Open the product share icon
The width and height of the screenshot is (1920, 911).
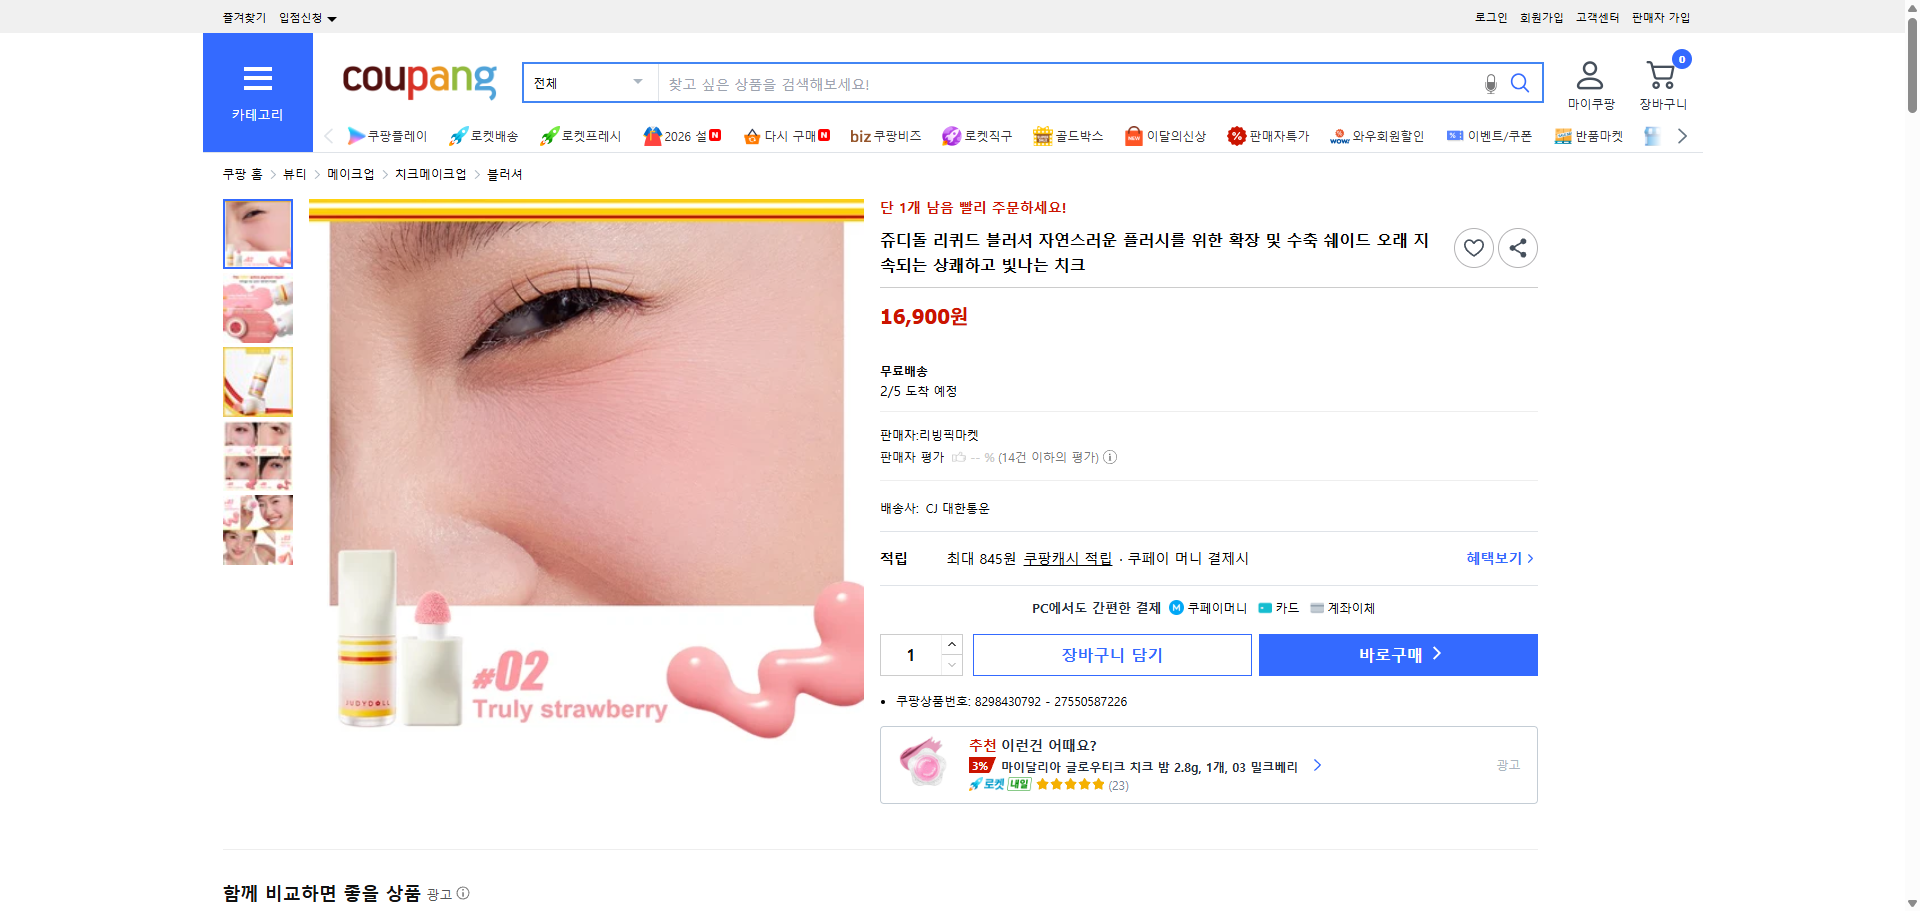(1517, 247)
